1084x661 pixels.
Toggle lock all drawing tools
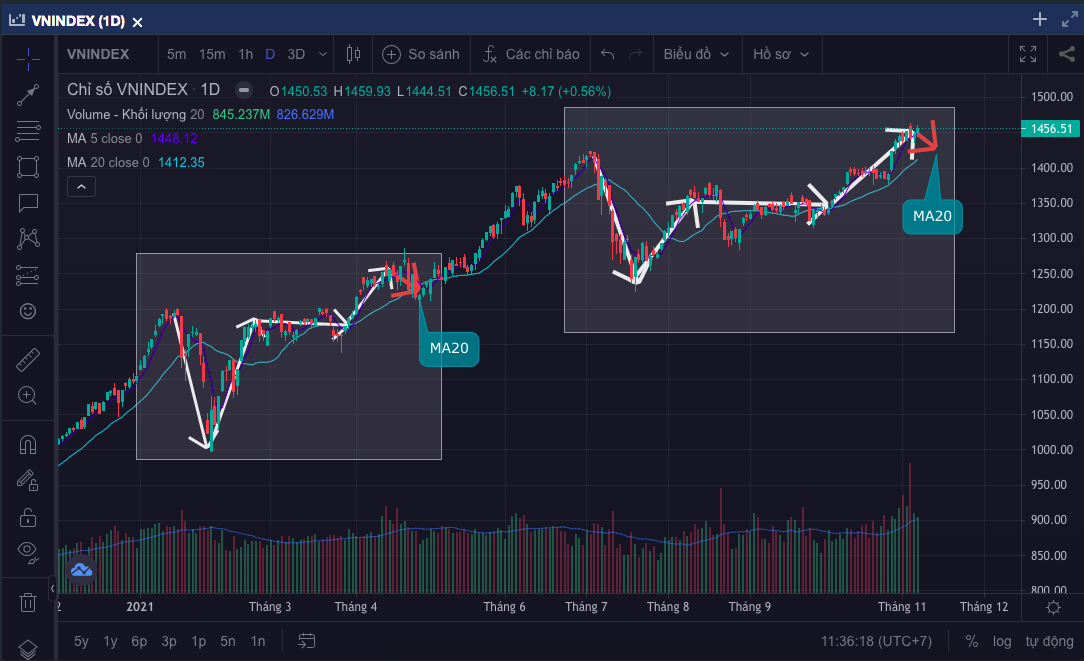pyautogui.click(x=28, y=517)
